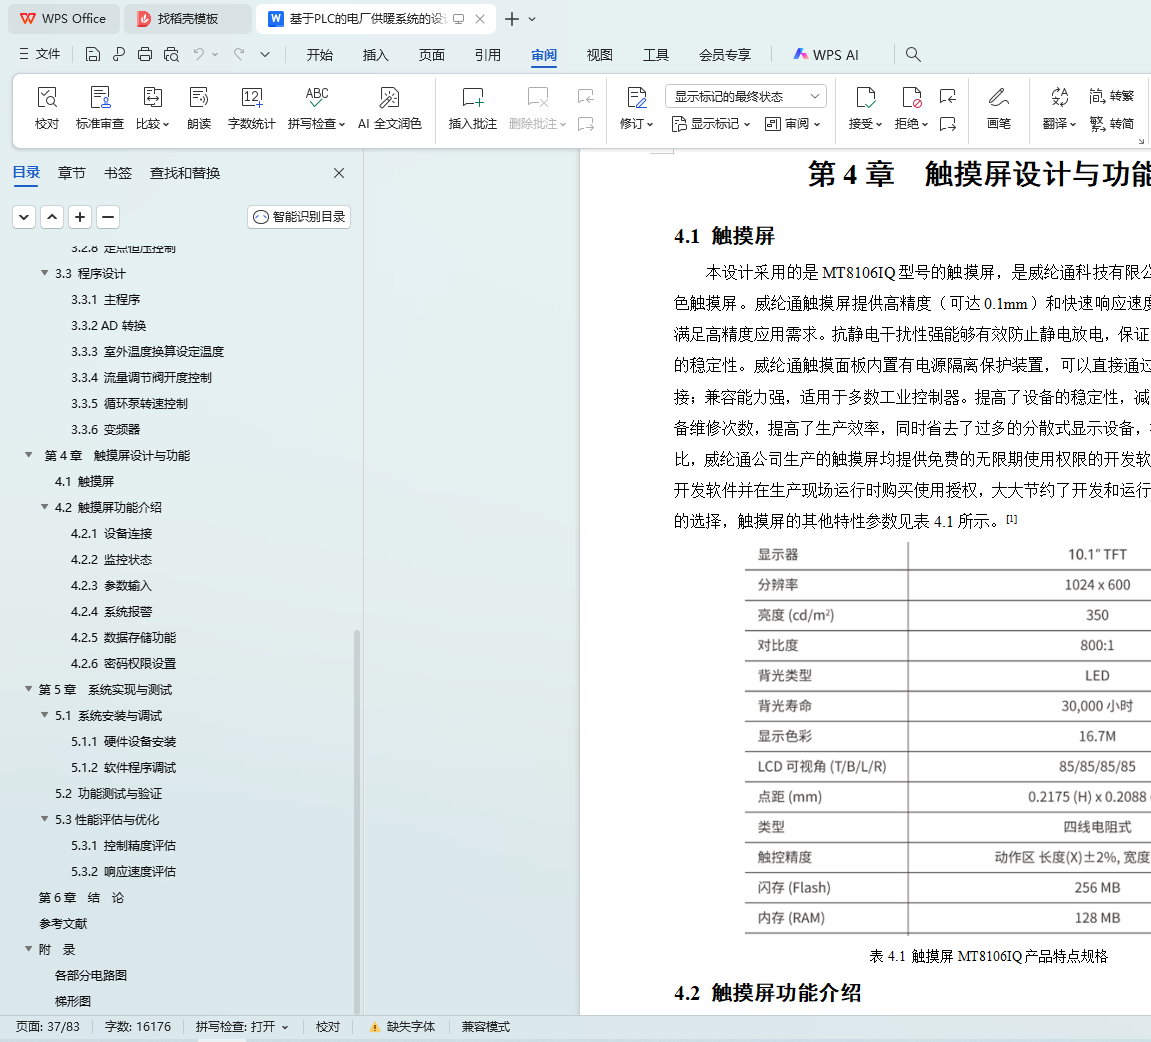This screenshot has height=1042, width=1151.
Task: Open the 显示标记 dropdown
Action: 711,124
